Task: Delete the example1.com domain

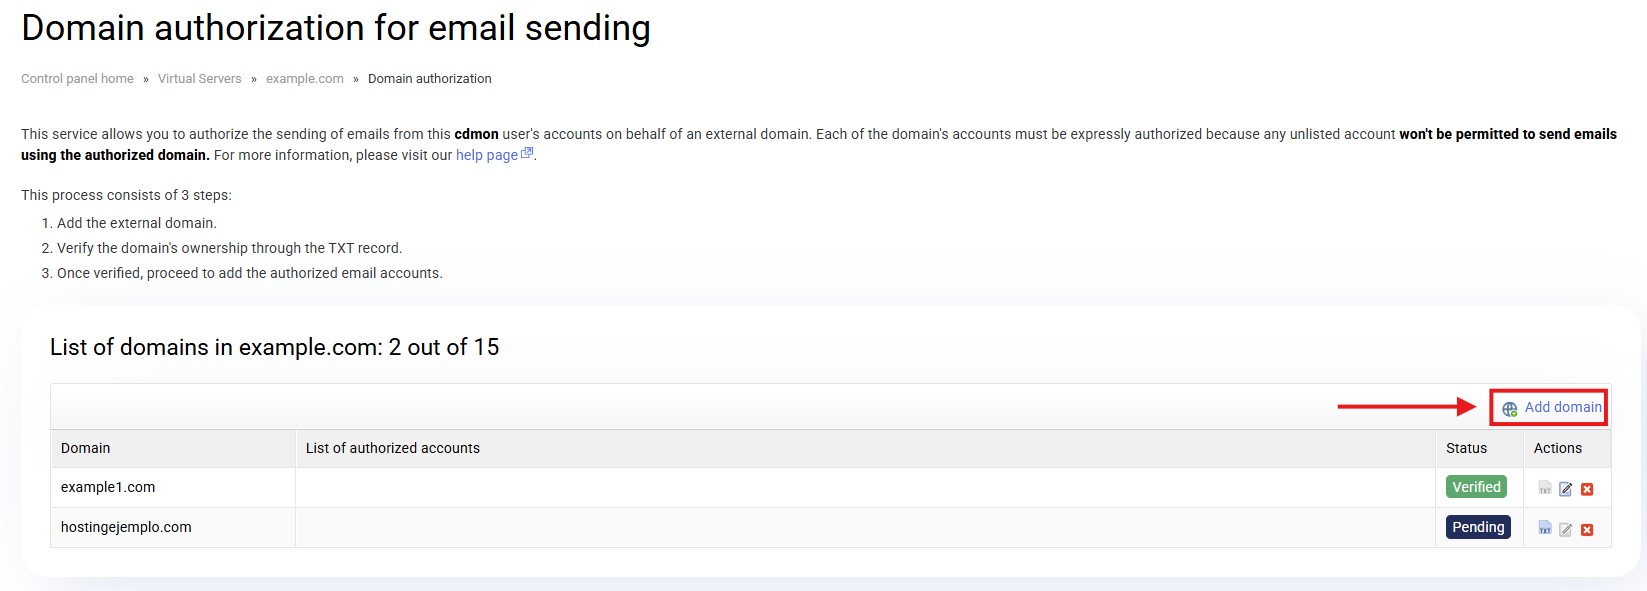Action: coord(1587,489)
